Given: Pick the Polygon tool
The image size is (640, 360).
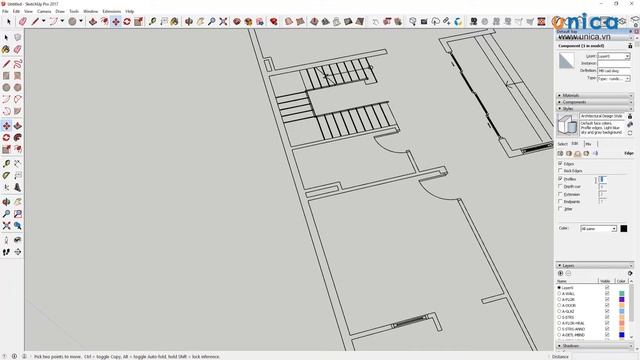Looking at the screenshot, I should [18, 88].
